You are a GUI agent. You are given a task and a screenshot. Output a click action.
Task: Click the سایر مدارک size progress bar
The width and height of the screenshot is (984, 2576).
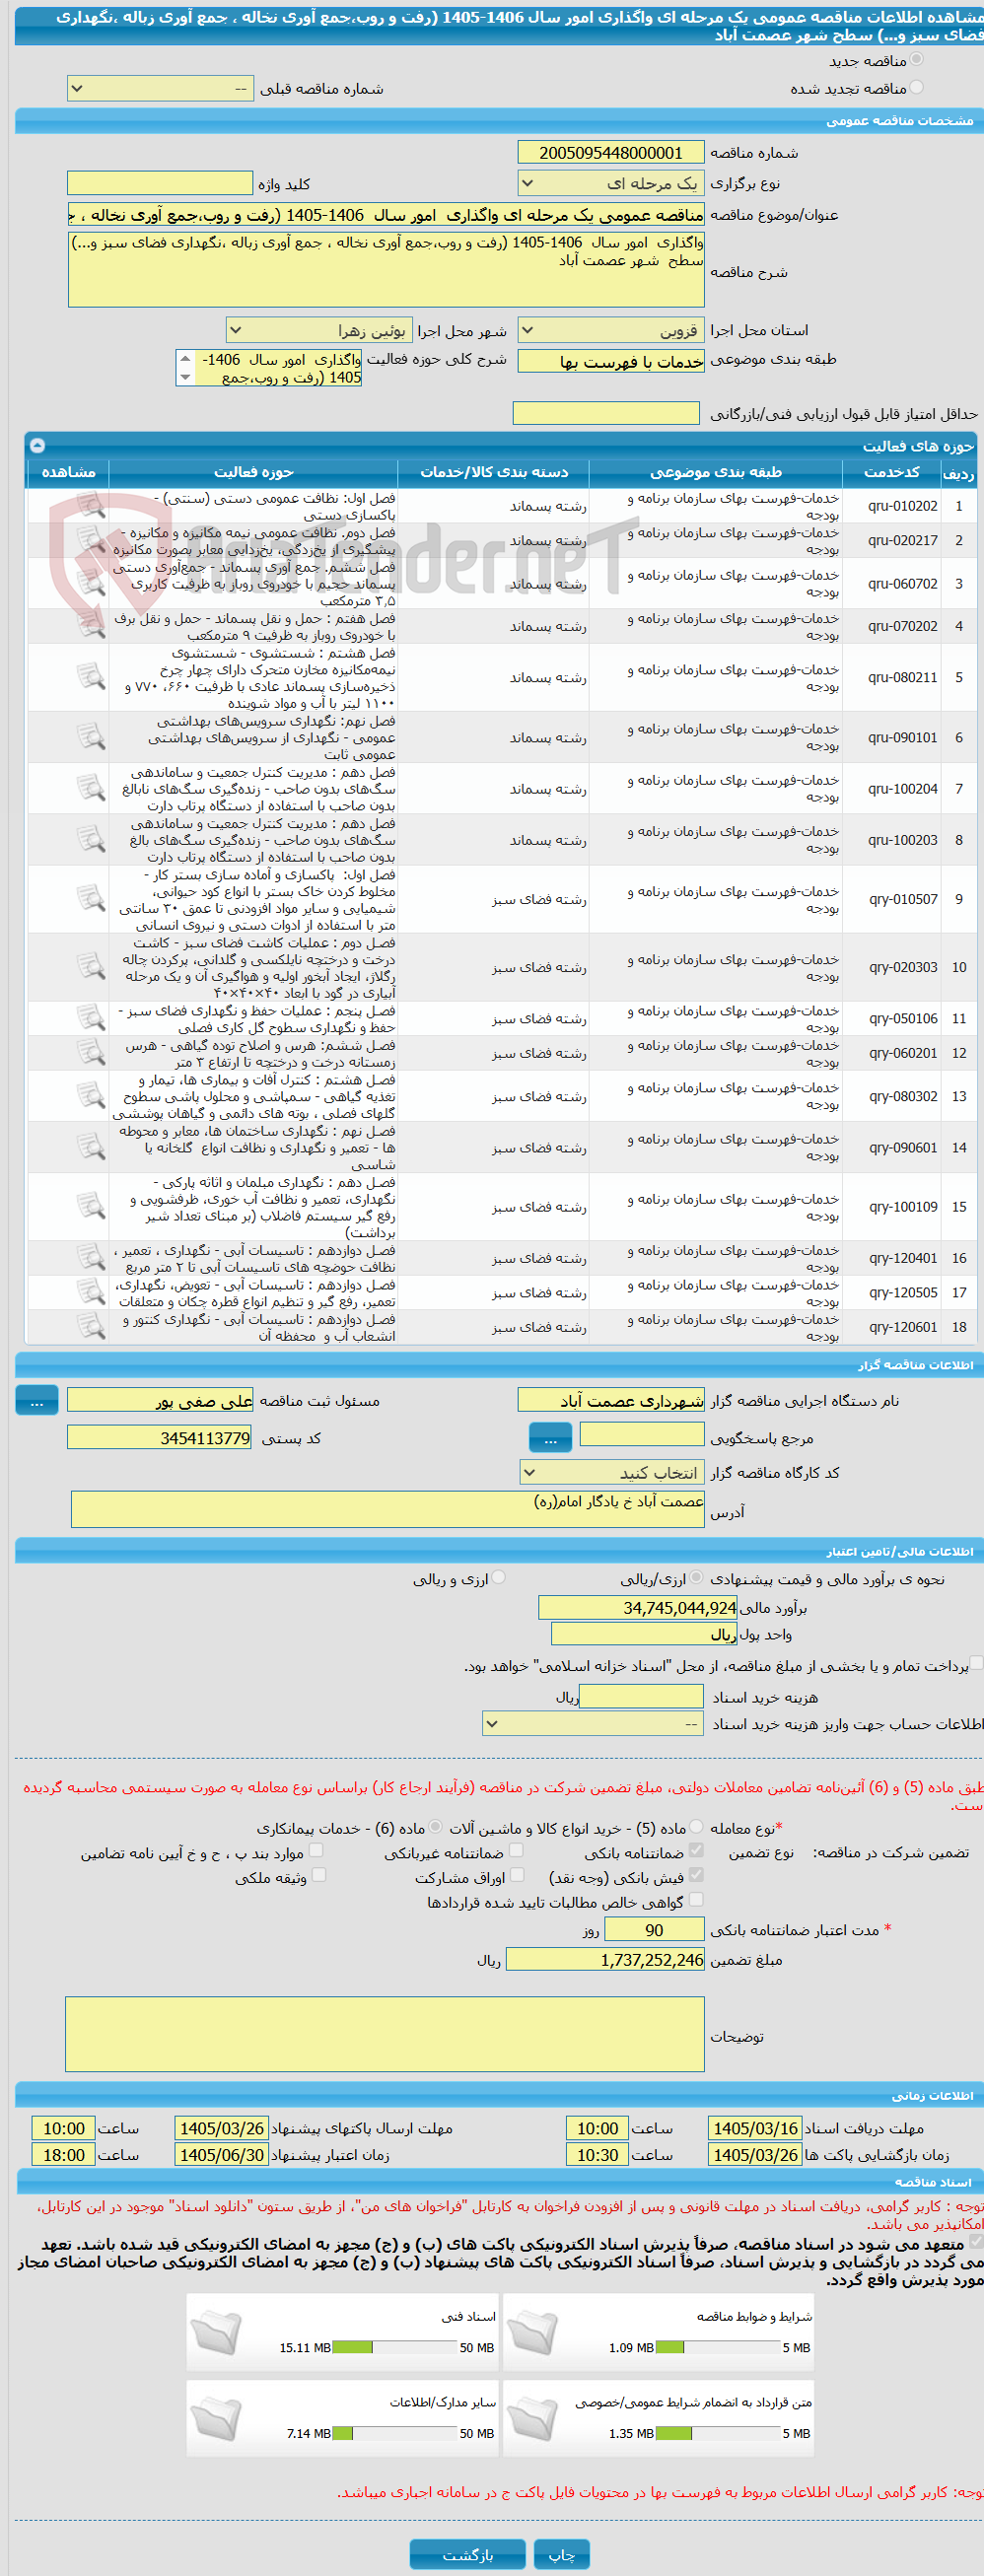click(395, 2433)
